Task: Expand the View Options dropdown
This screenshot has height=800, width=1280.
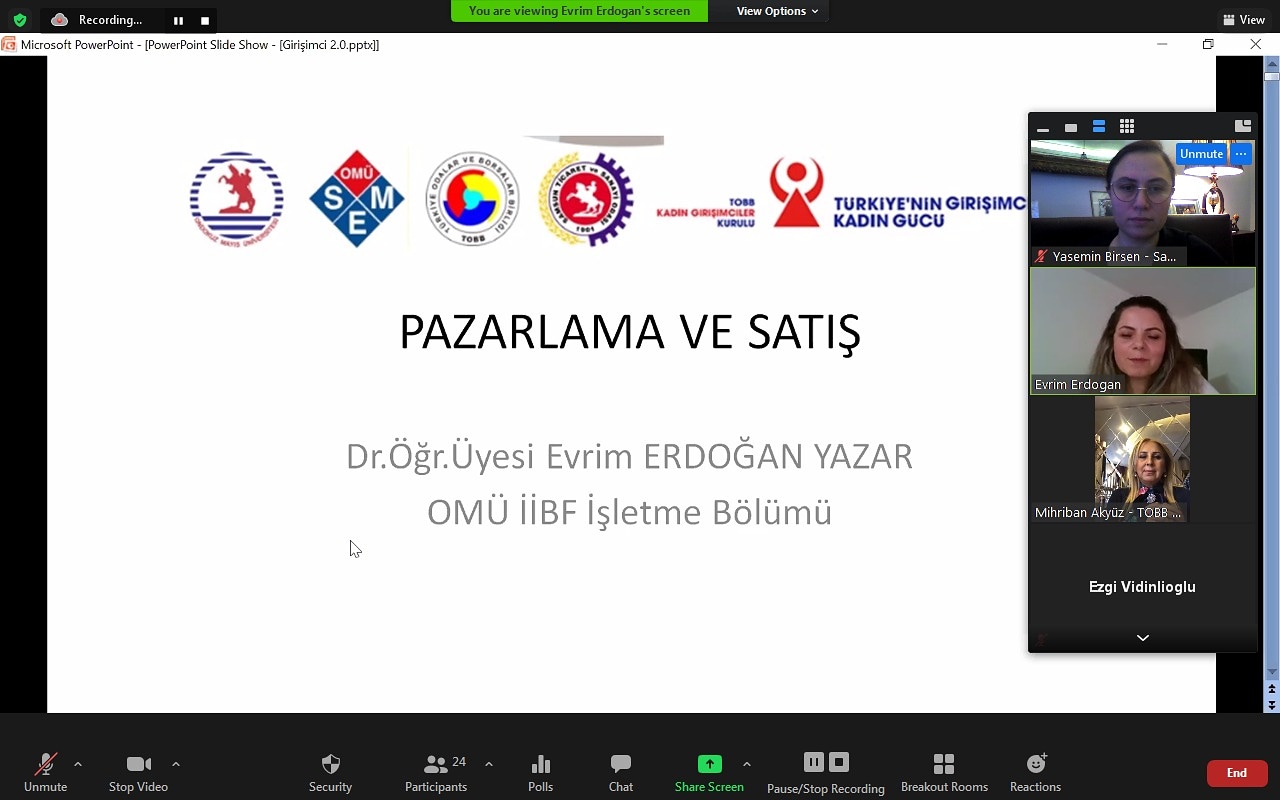Action: pyautogui.click(x=777, y=11)
